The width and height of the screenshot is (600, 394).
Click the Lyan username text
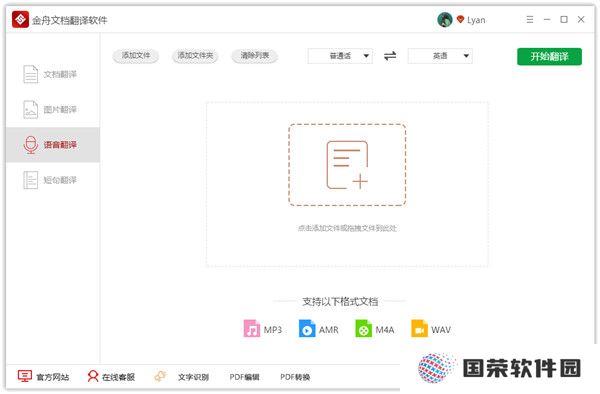click(476, 20)
